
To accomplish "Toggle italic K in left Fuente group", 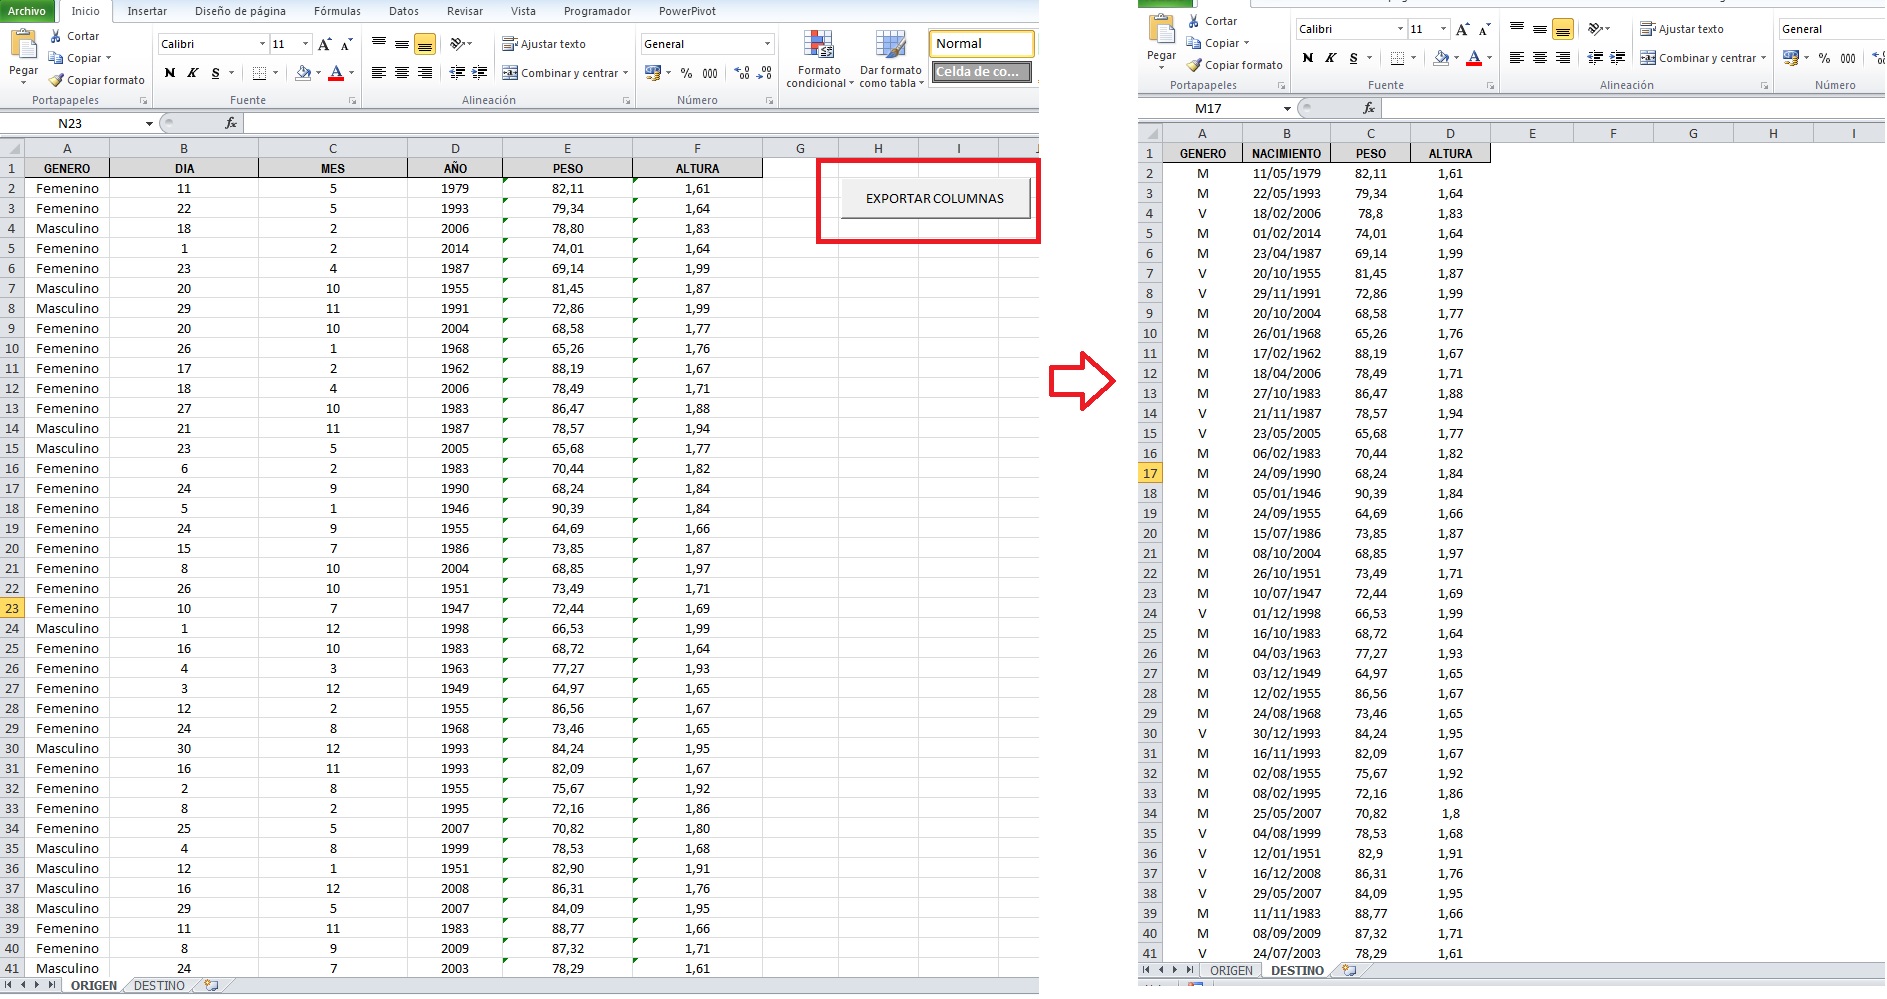I will (193, 73).
